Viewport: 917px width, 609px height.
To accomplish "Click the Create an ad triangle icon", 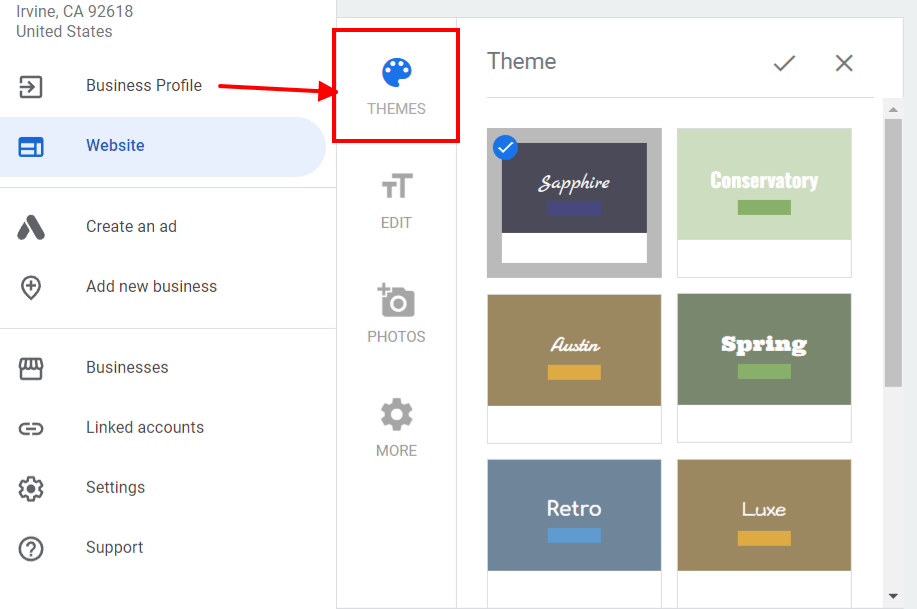I will coord(31,226).
